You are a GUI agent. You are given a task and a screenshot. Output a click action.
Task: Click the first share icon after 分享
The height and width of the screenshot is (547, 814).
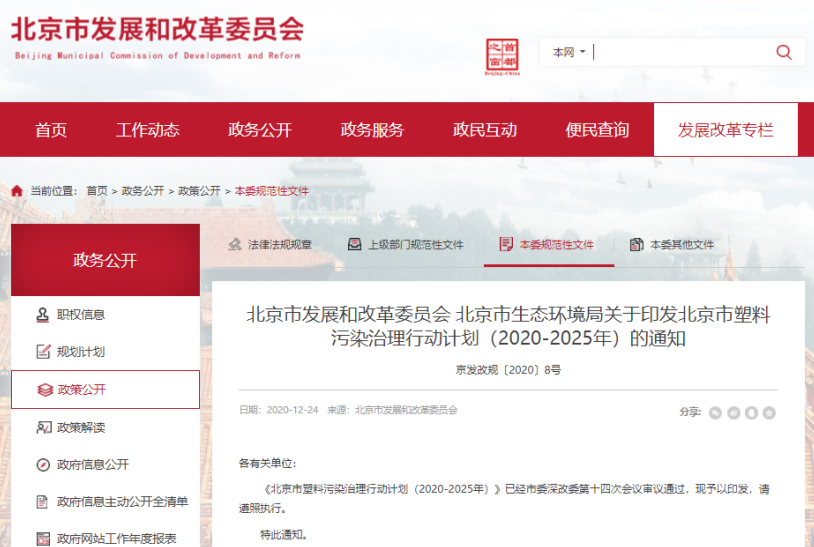(x=715, y=413)
